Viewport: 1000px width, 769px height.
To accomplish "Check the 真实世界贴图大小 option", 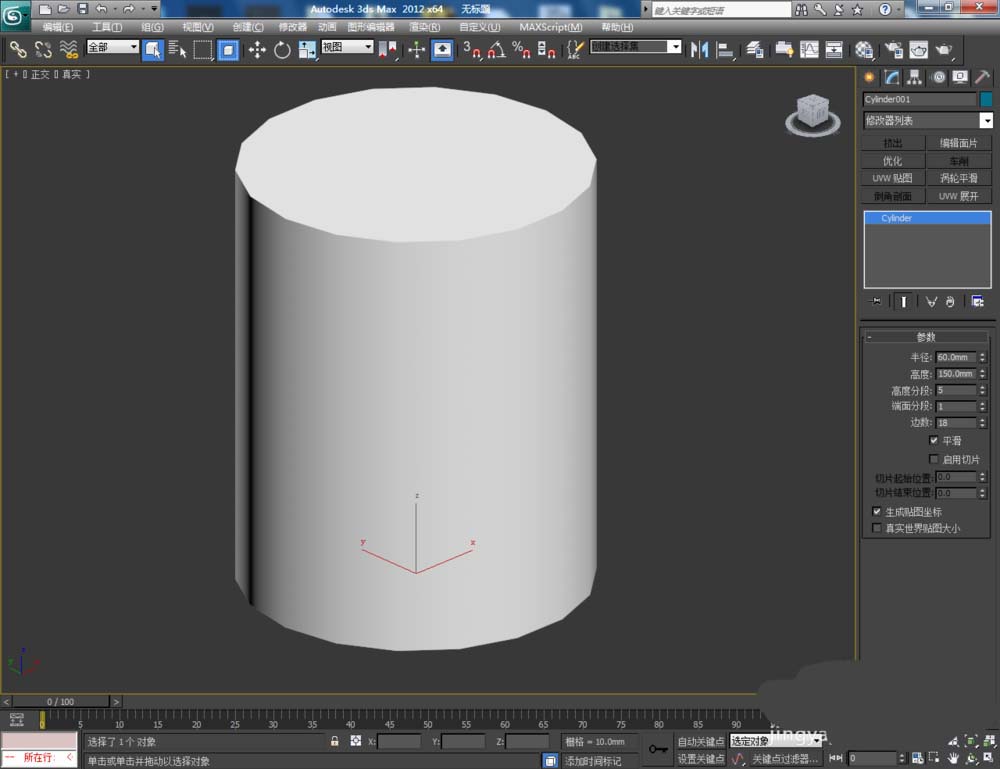I will tap(877, 528).
